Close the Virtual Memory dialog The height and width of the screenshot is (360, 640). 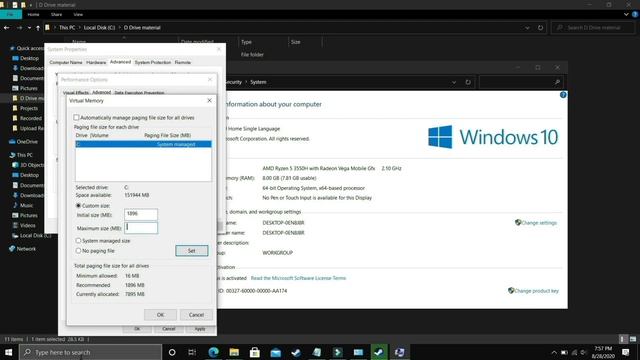(209, 100)
